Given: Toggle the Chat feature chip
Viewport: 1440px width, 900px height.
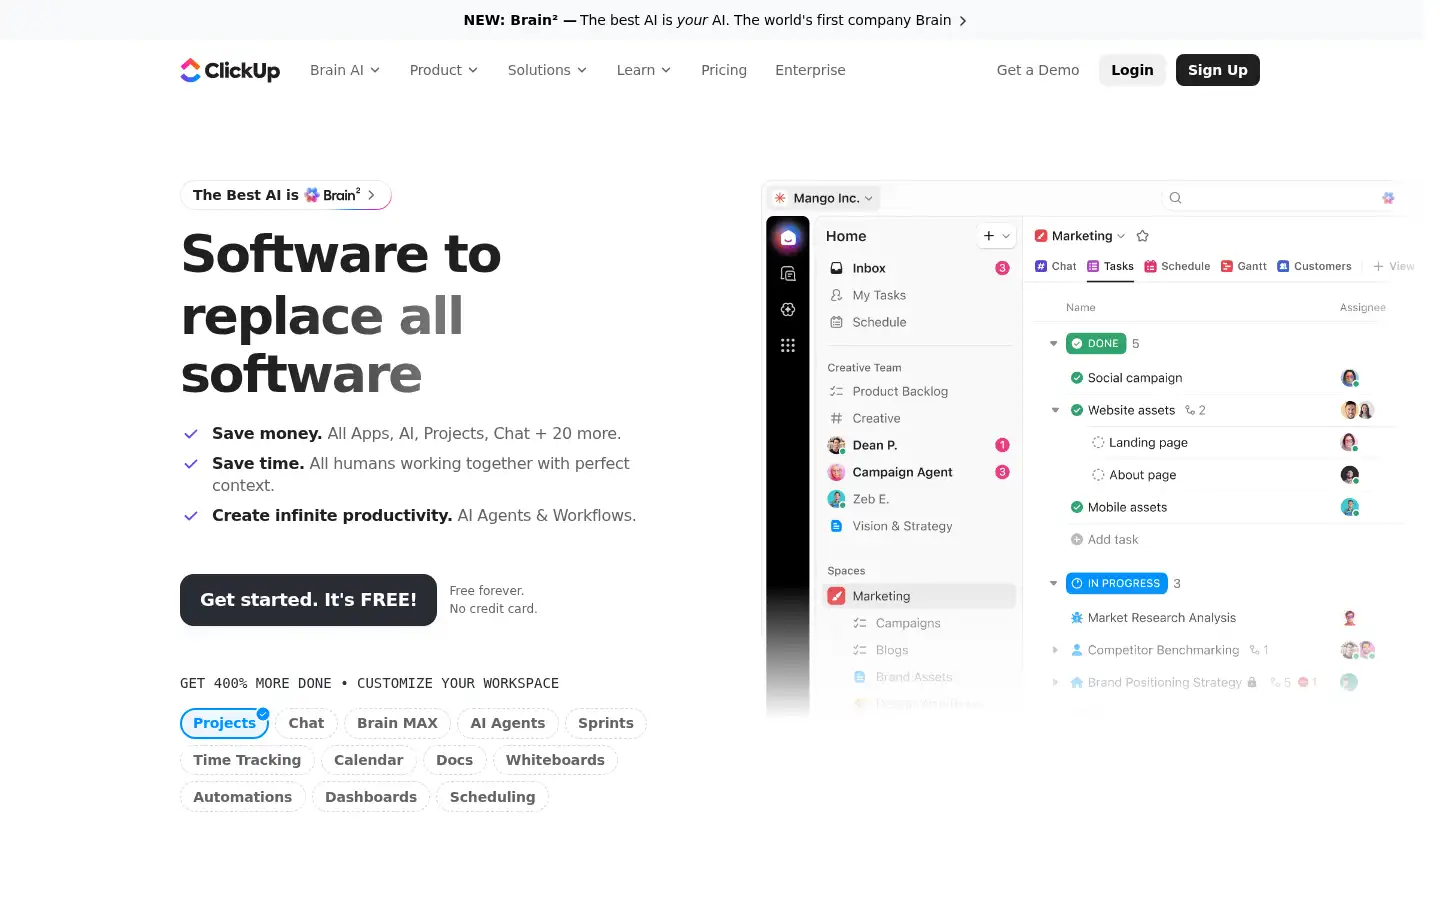Looking at the screenshot, I should coord(306,723).
